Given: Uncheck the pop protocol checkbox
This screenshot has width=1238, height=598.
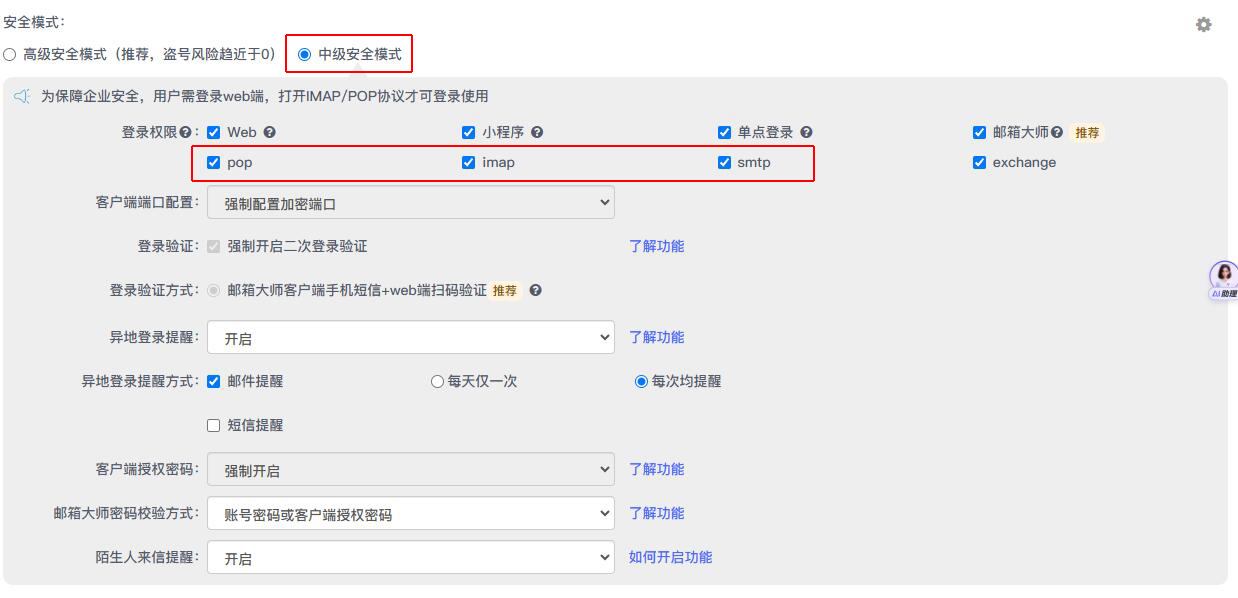Looking at the screenshot, I should click(x=213, y=162).
